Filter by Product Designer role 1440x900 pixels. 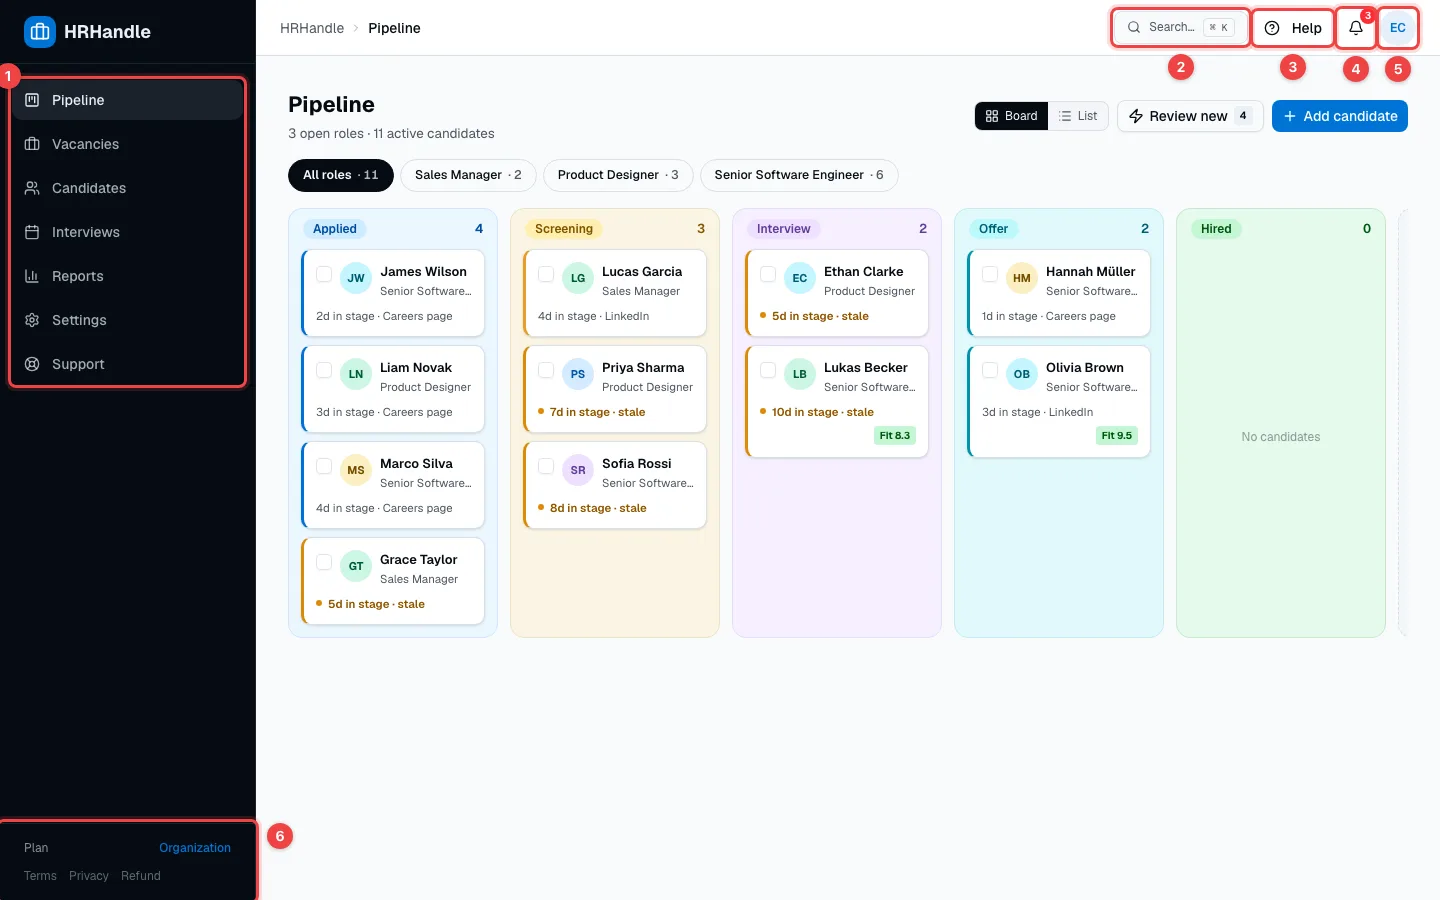[x=618, y=175]
